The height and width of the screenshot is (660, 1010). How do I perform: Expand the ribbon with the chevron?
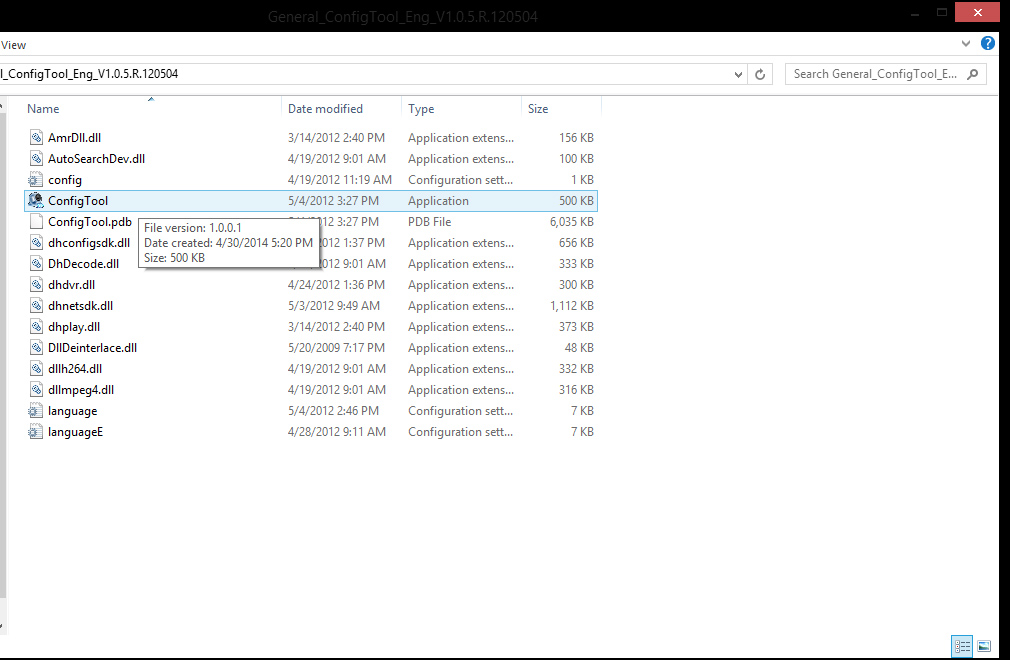click(966, 44)
